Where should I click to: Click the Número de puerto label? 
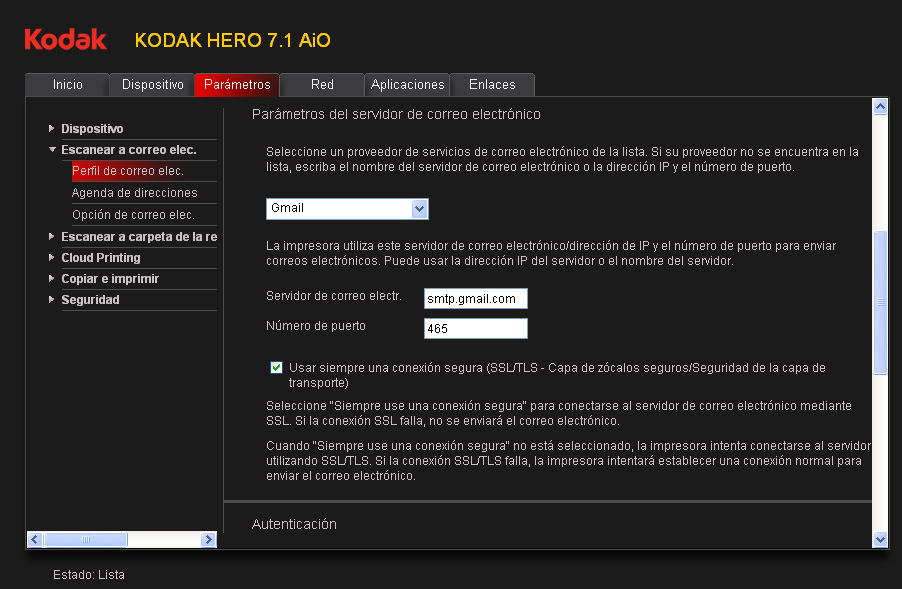[x=316, y=326]
